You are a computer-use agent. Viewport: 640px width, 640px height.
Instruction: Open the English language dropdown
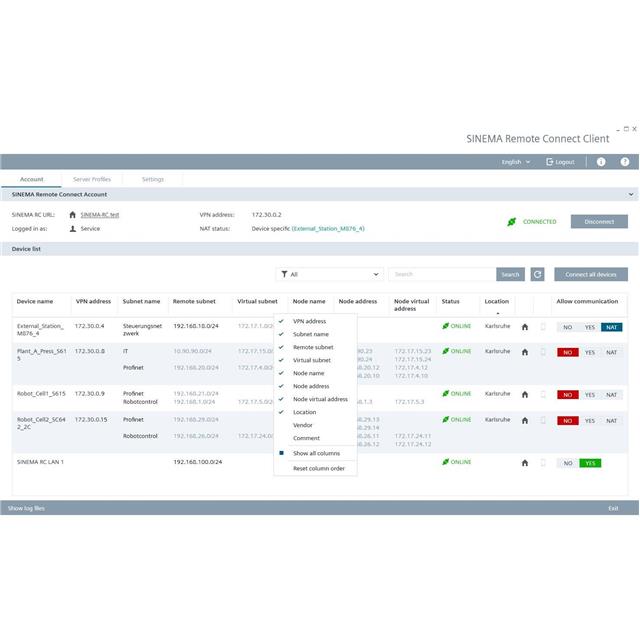coord(516,162)
